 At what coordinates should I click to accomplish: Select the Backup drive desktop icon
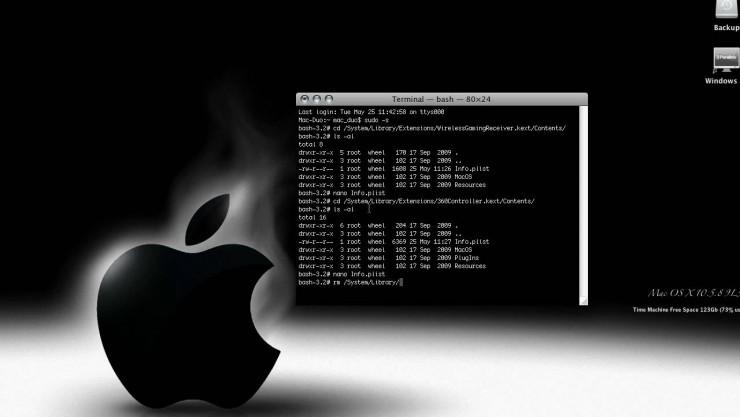(x=727, y=15)
